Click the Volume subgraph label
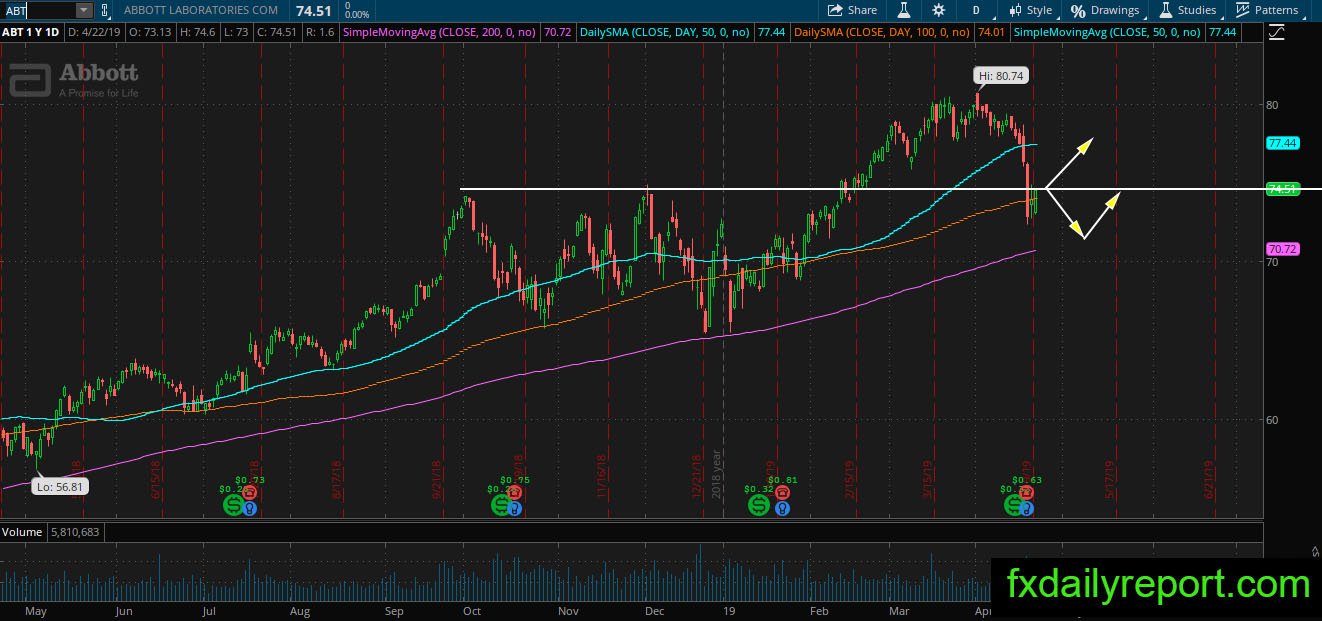 point(23,533)
